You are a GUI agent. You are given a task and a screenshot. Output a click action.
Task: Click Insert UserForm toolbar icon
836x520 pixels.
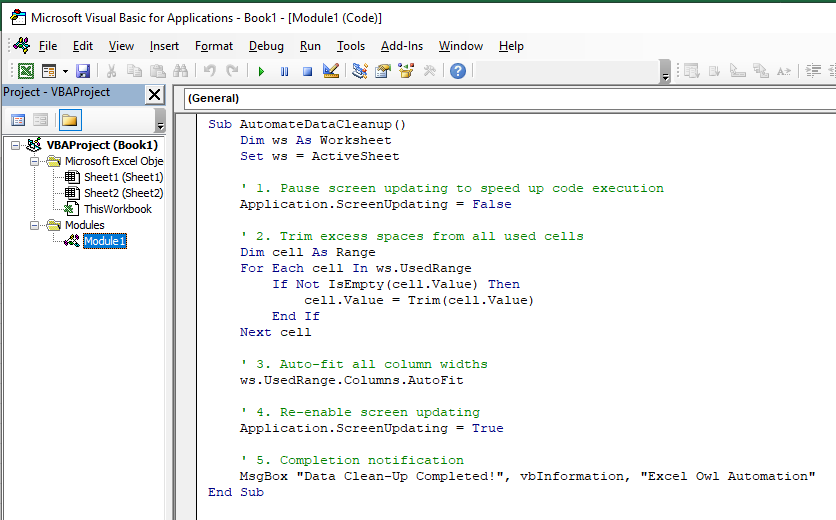pyautogui.click(x=49, y=71)
